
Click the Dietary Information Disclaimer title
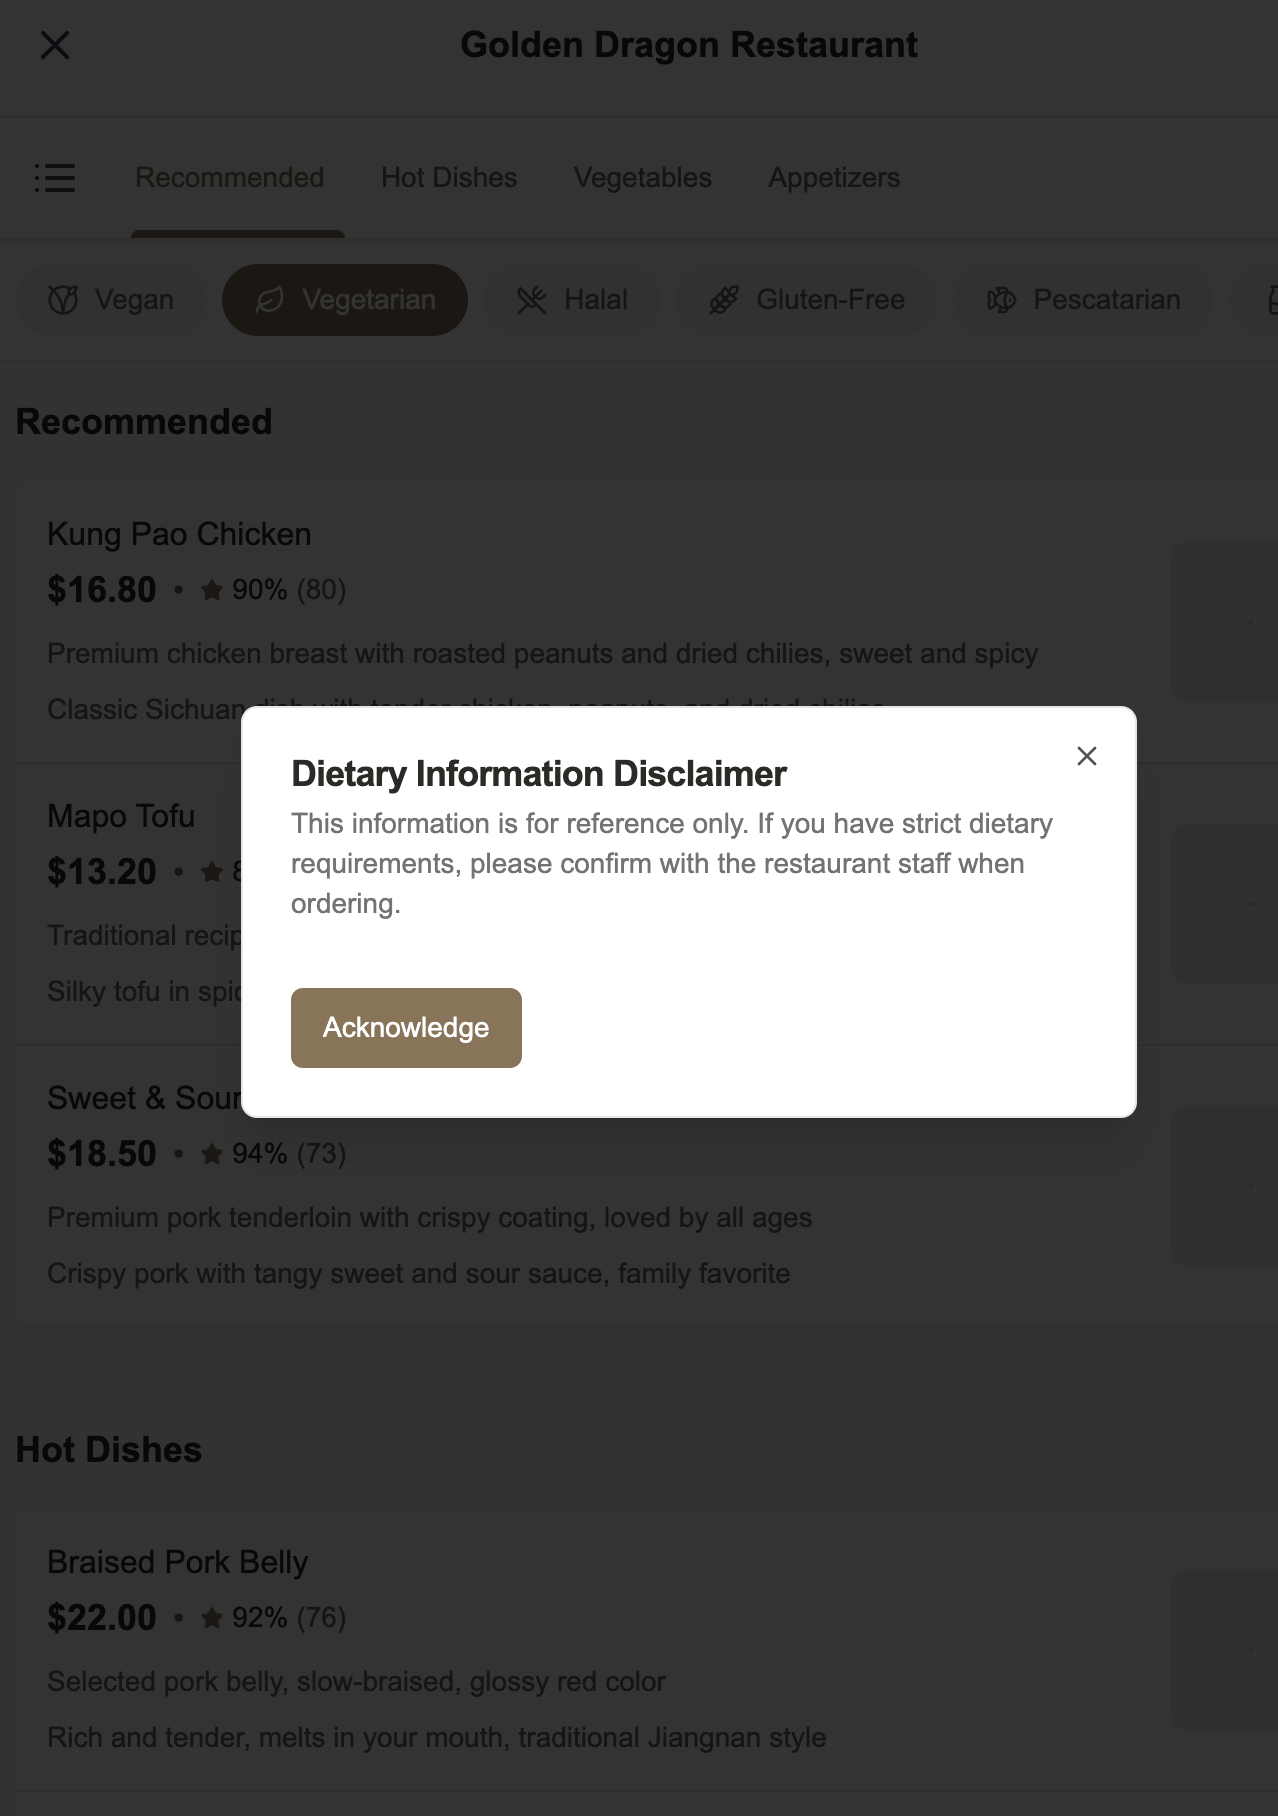coord(539,774)
